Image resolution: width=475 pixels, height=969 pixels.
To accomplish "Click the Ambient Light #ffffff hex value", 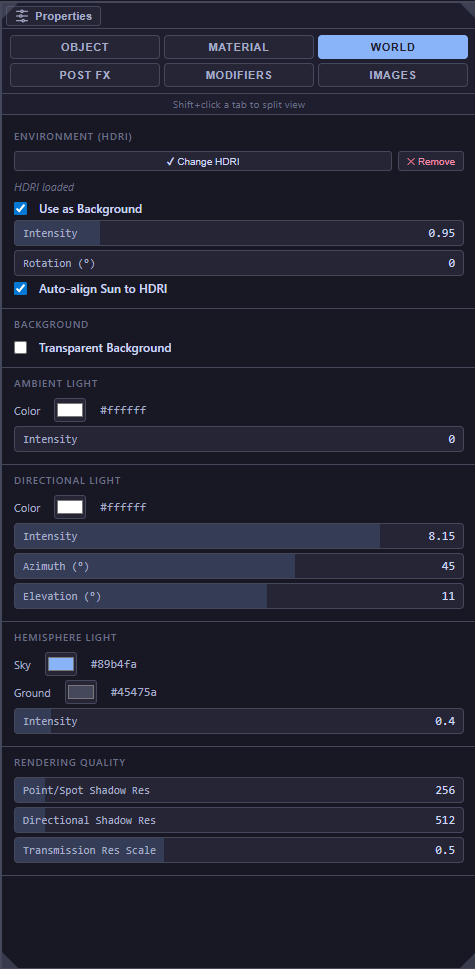I will click(124, 410).
